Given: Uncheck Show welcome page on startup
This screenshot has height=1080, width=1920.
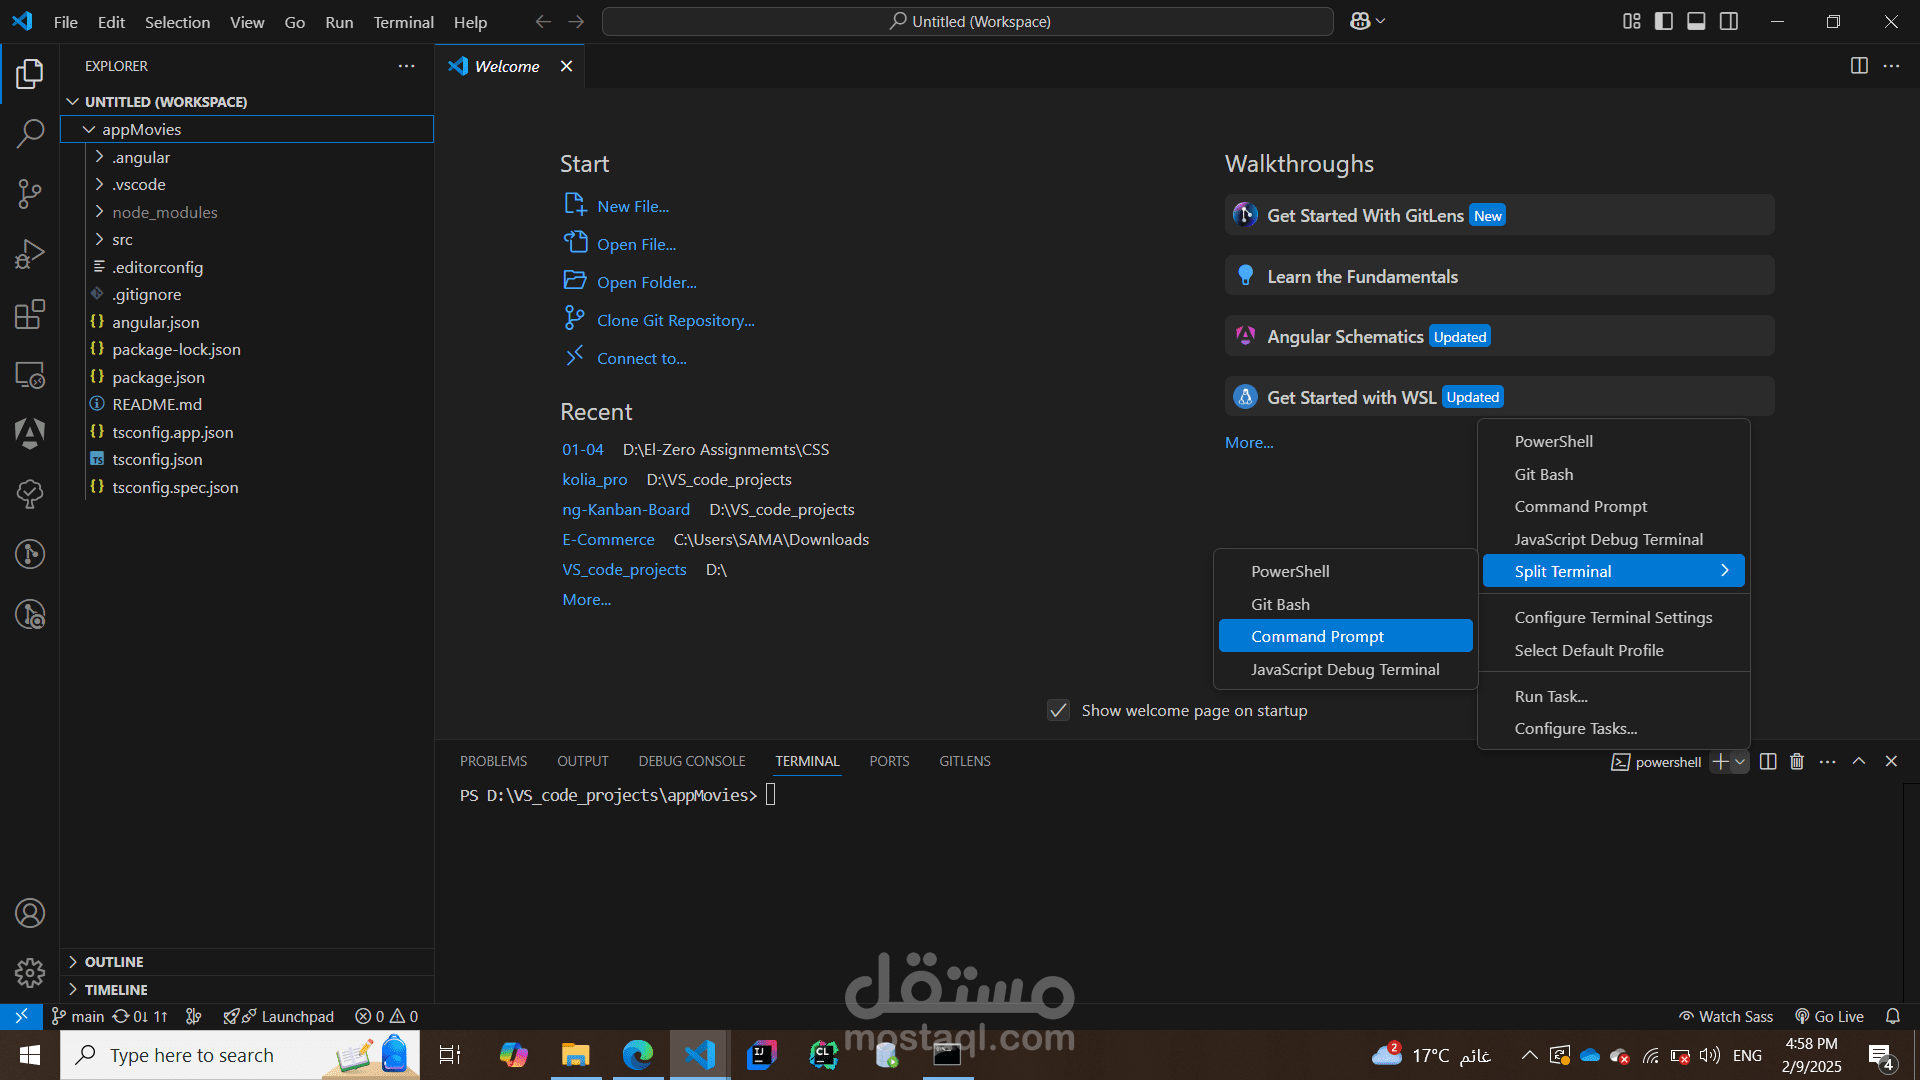Looking at the screenshot, I should pyautogui.click(x=1058, y=710).
